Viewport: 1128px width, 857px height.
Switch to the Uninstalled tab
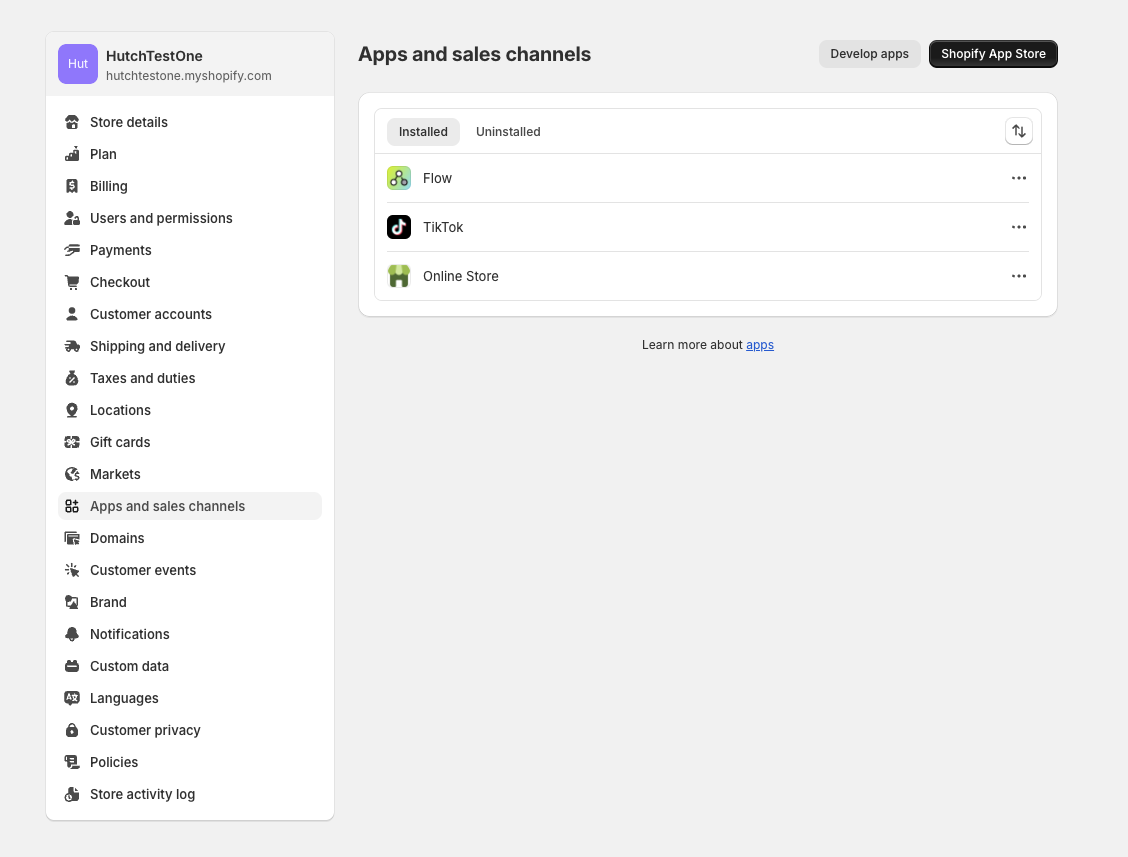tap(508, 132)
